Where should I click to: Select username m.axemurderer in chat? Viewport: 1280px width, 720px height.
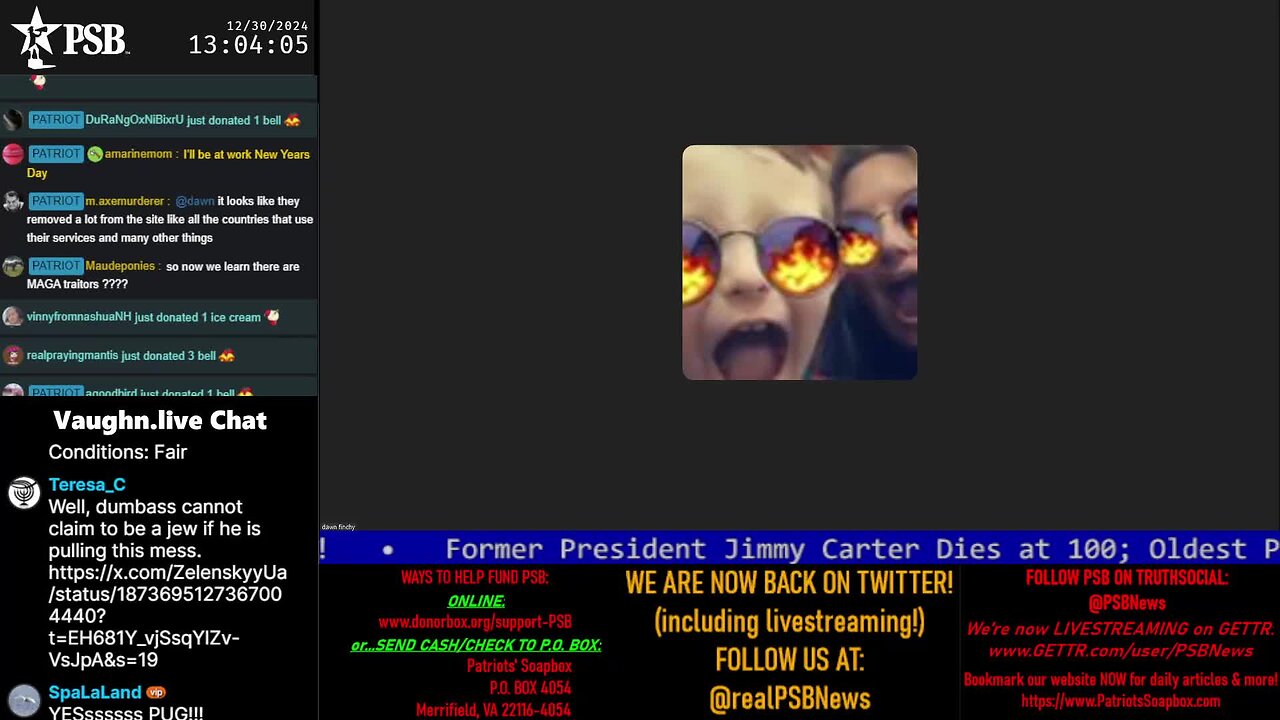(125, 201)
